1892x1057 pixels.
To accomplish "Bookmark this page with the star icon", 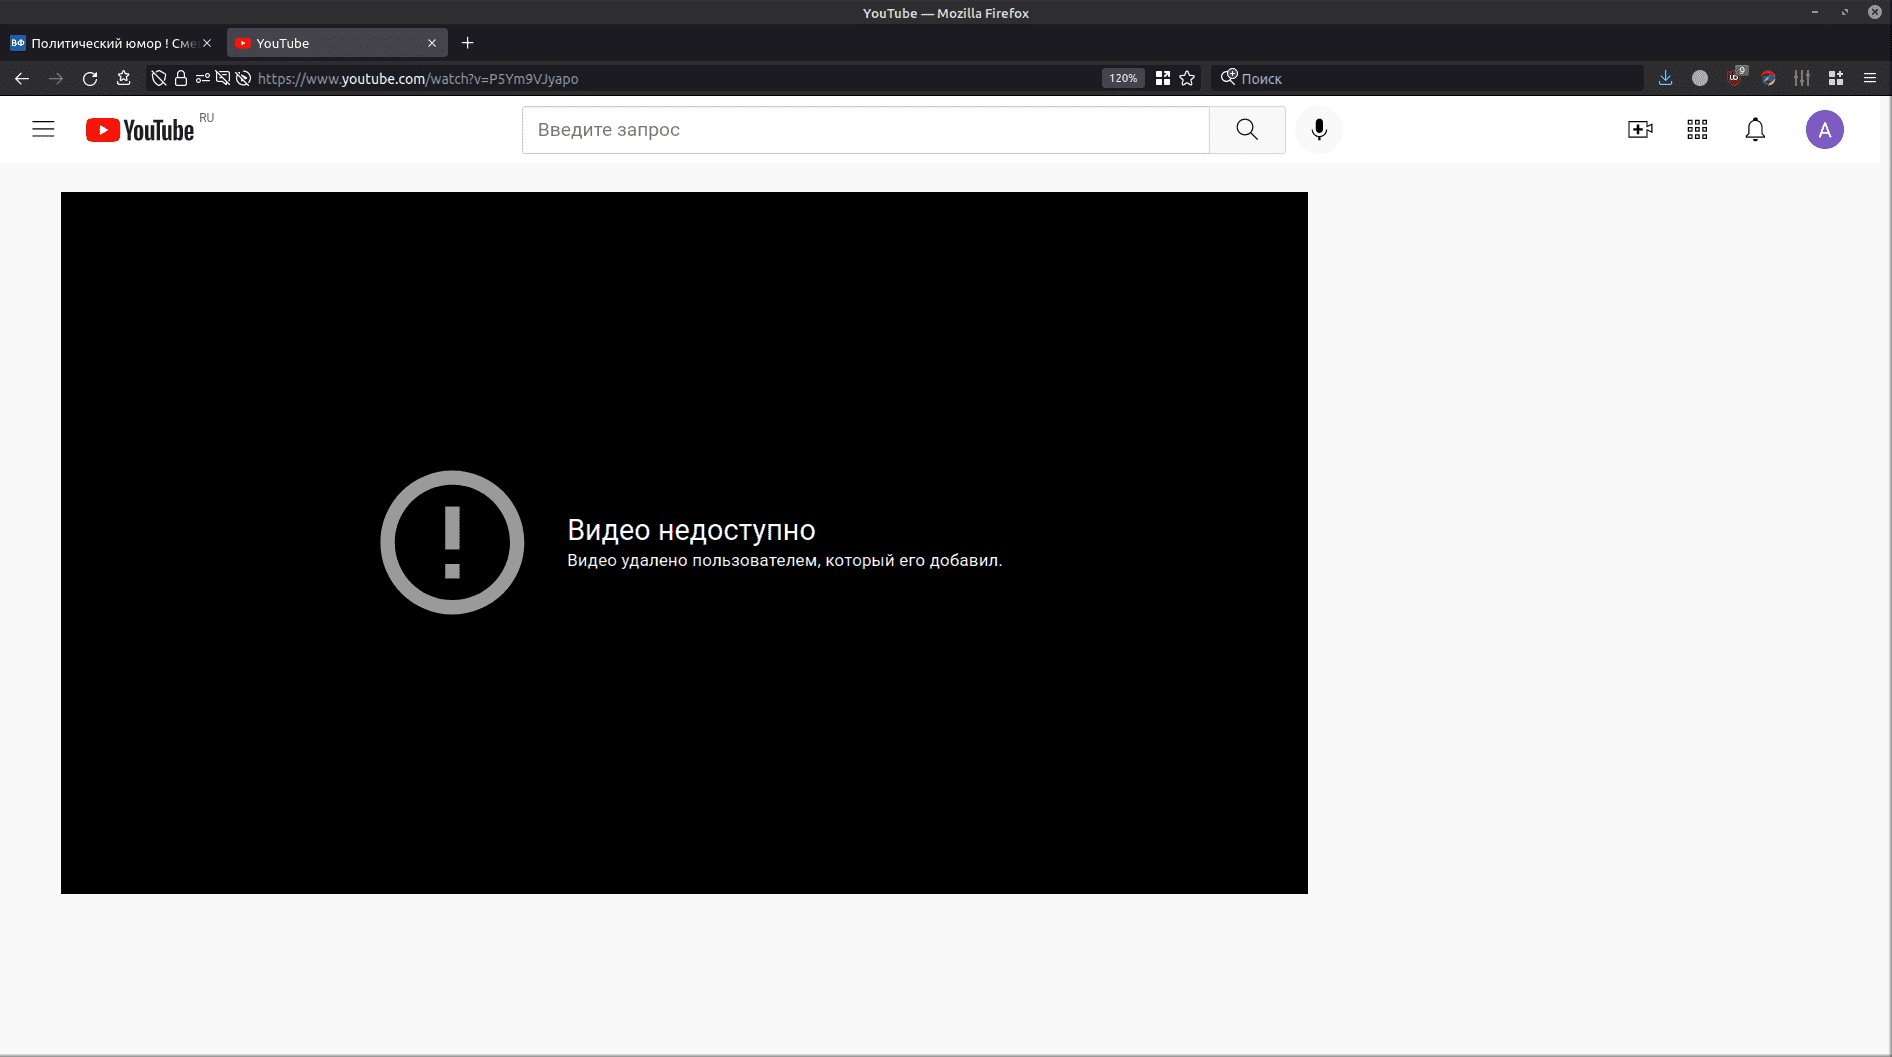I will pyautogui.click(x=1187, y=78).
